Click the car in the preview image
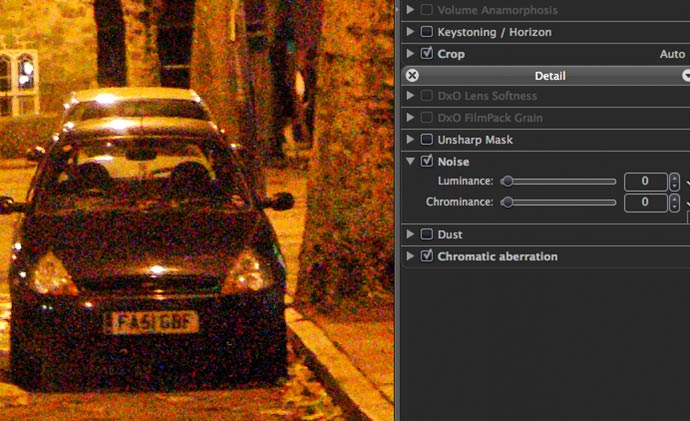Viewport: 690px width, 421px height. pos(147,240)
